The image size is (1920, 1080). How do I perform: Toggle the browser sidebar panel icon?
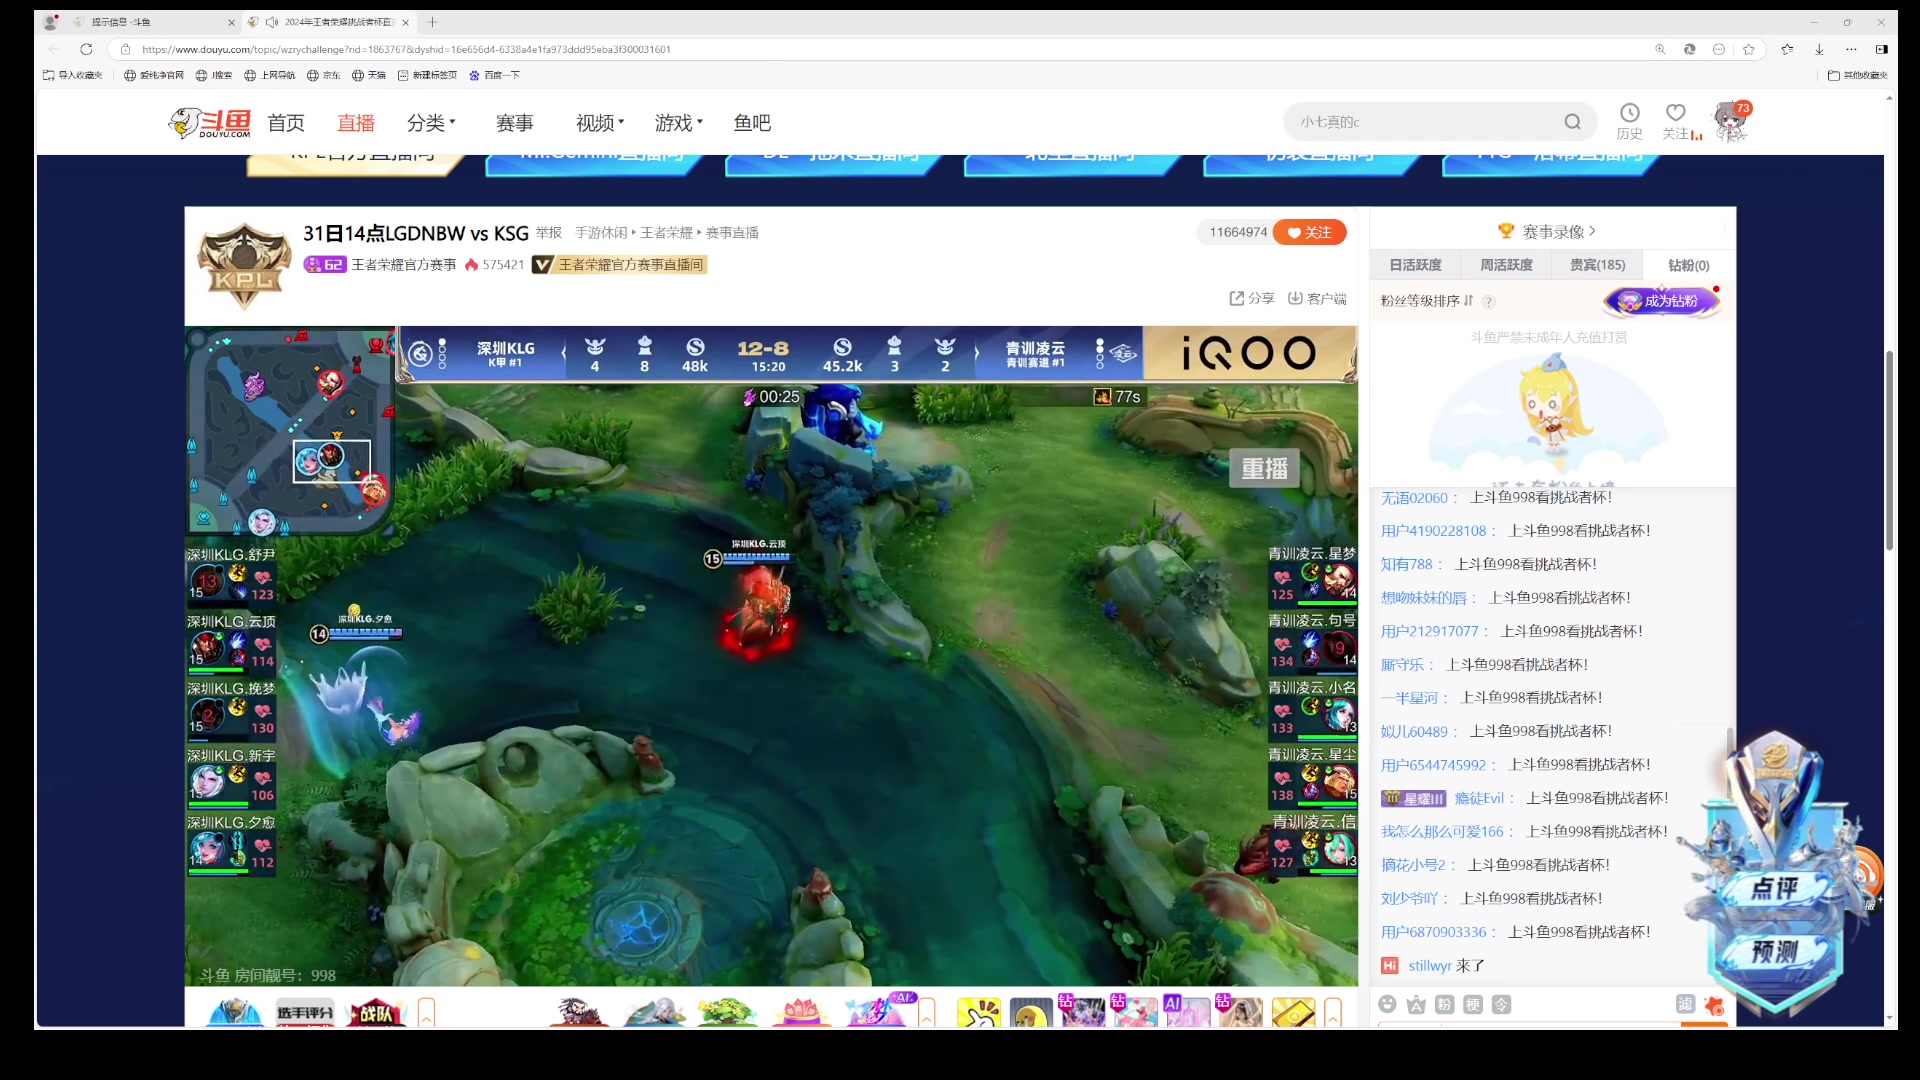1881,49
